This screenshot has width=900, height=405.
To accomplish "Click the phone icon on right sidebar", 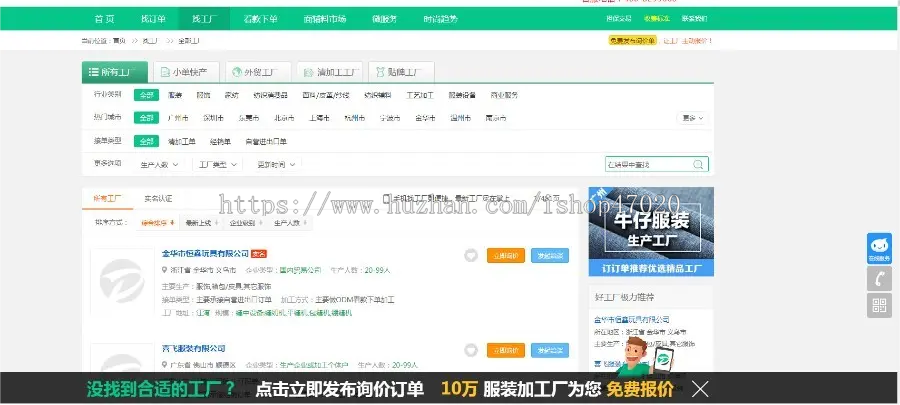I will (879, 278).
